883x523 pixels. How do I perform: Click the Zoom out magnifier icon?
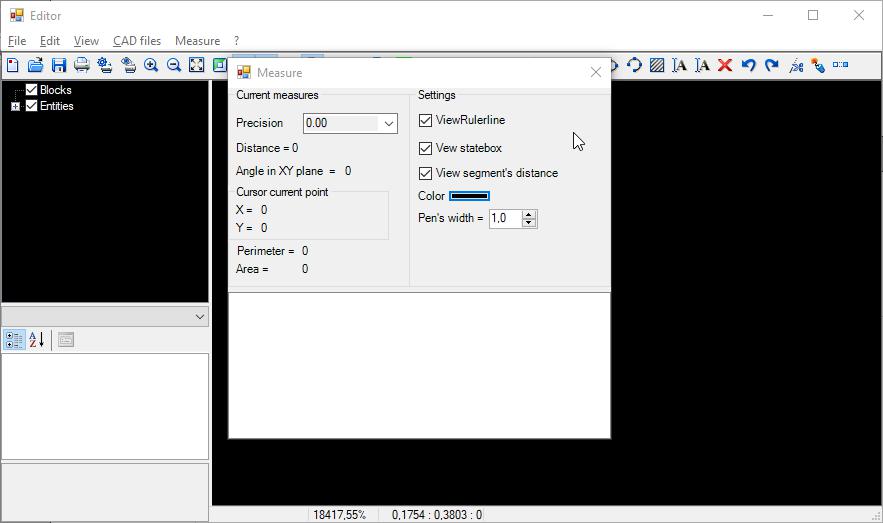click(x=174, y=65)
